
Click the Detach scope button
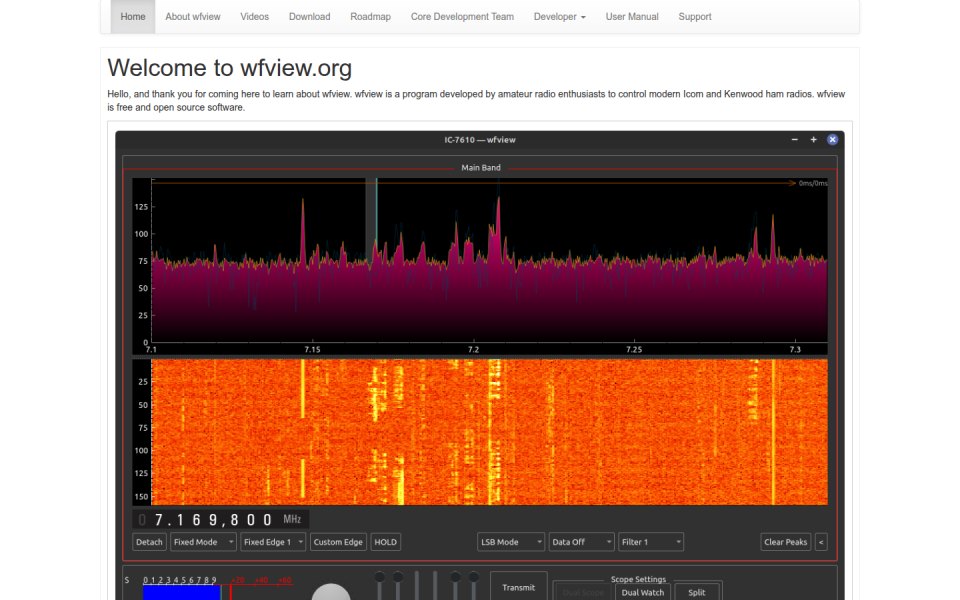pyautogui.click(x=149, y=542)
